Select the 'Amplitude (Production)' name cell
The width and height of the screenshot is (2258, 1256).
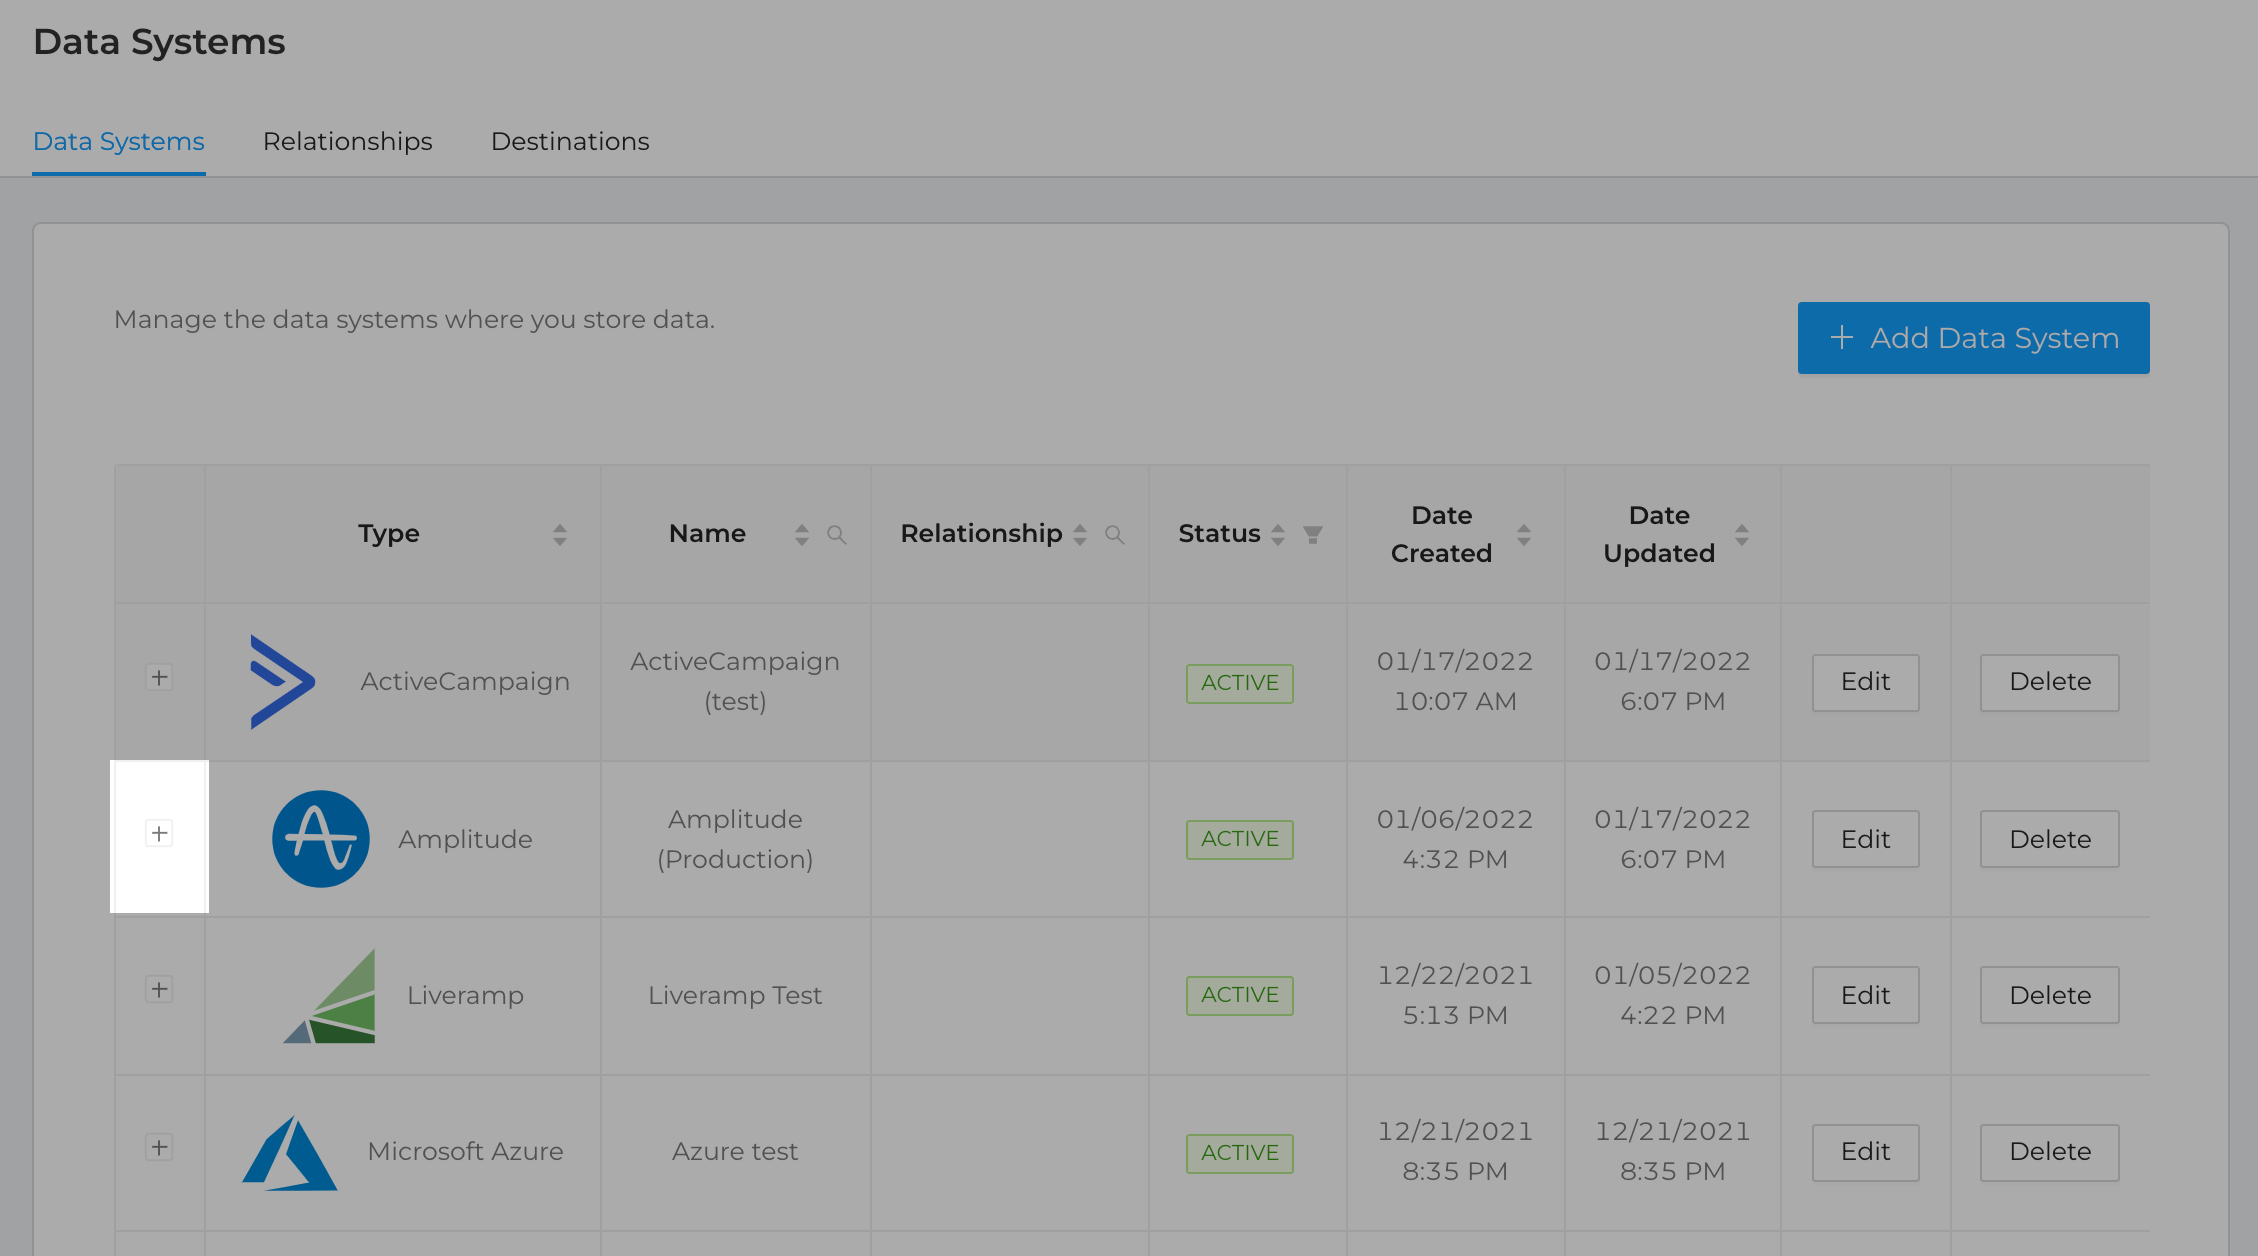click(735, 840)
